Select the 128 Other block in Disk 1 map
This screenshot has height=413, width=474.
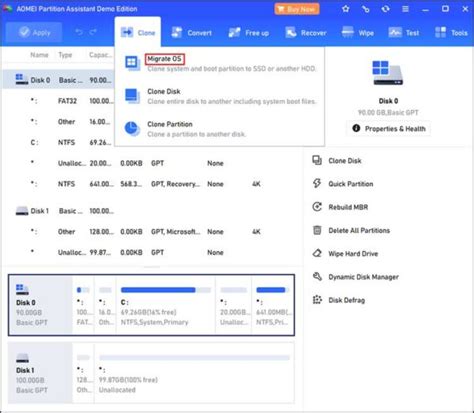click(83, 373)
